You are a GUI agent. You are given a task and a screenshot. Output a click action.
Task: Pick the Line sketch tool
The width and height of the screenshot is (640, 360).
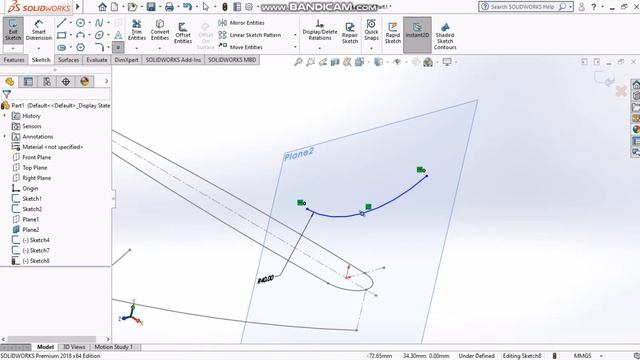61,23
